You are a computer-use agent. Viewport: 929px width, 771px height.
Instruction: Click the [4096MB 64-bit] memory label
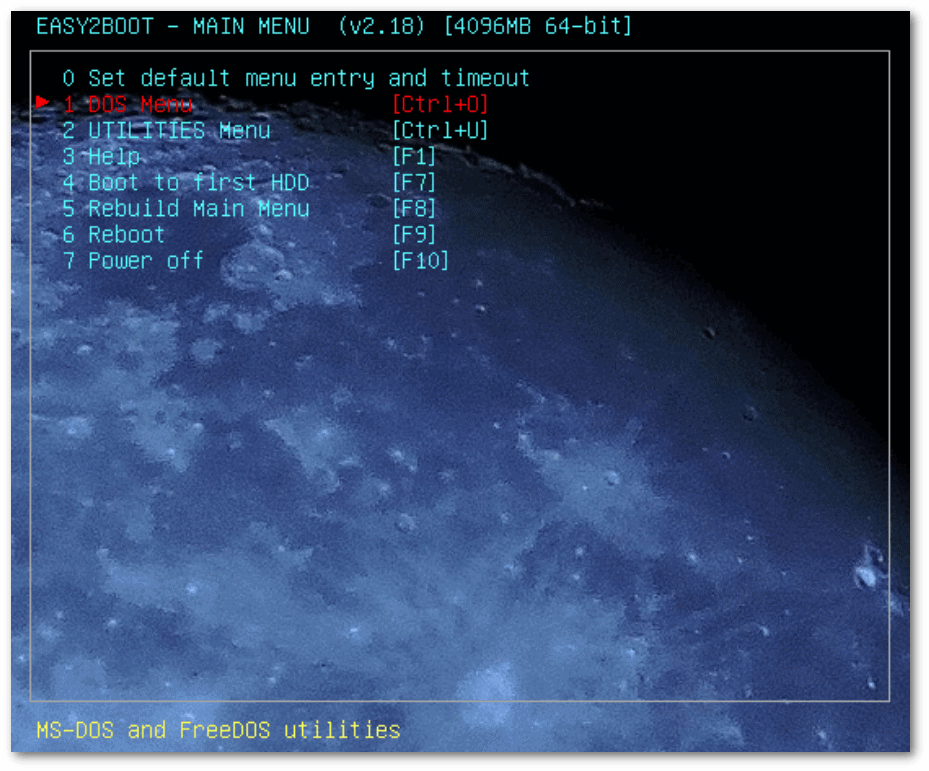(x=539, y=27)
